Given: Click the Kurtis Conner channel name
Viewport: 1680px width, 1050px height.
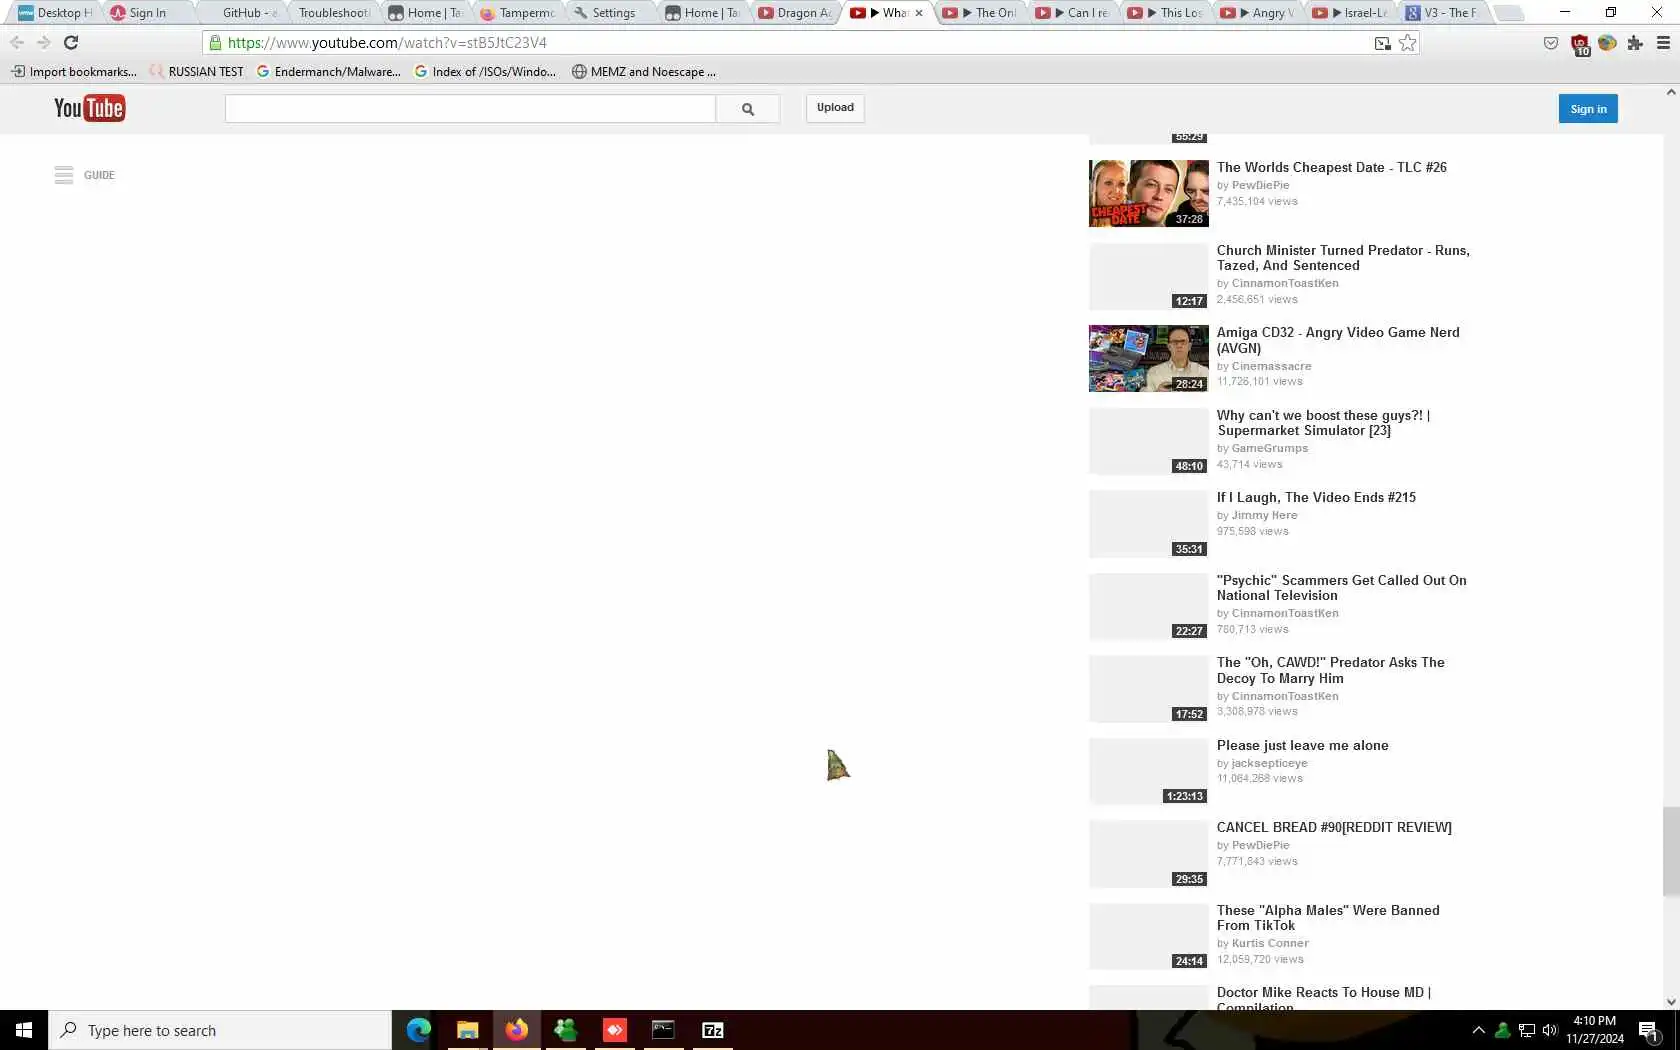Looking at the screenshot, I should click(x=1270, y=943).
